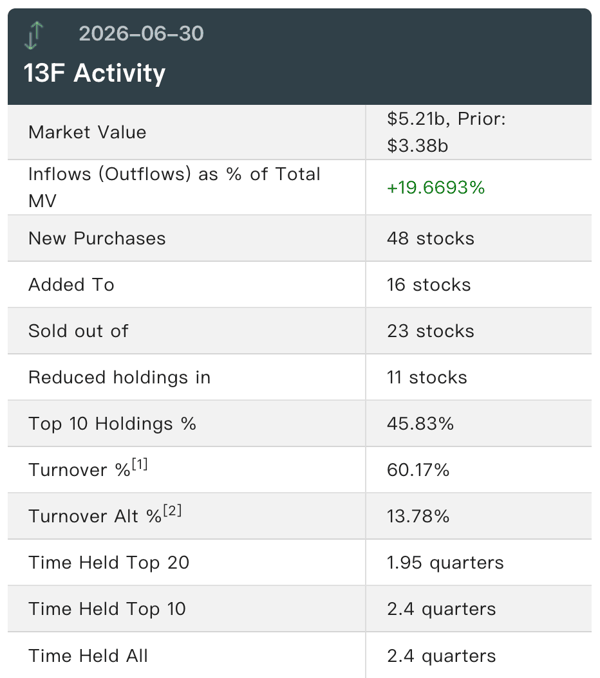This screenshot has width=600, height=678.
Task: Select the Time Held Top 20 row
Action: (300, 562)
